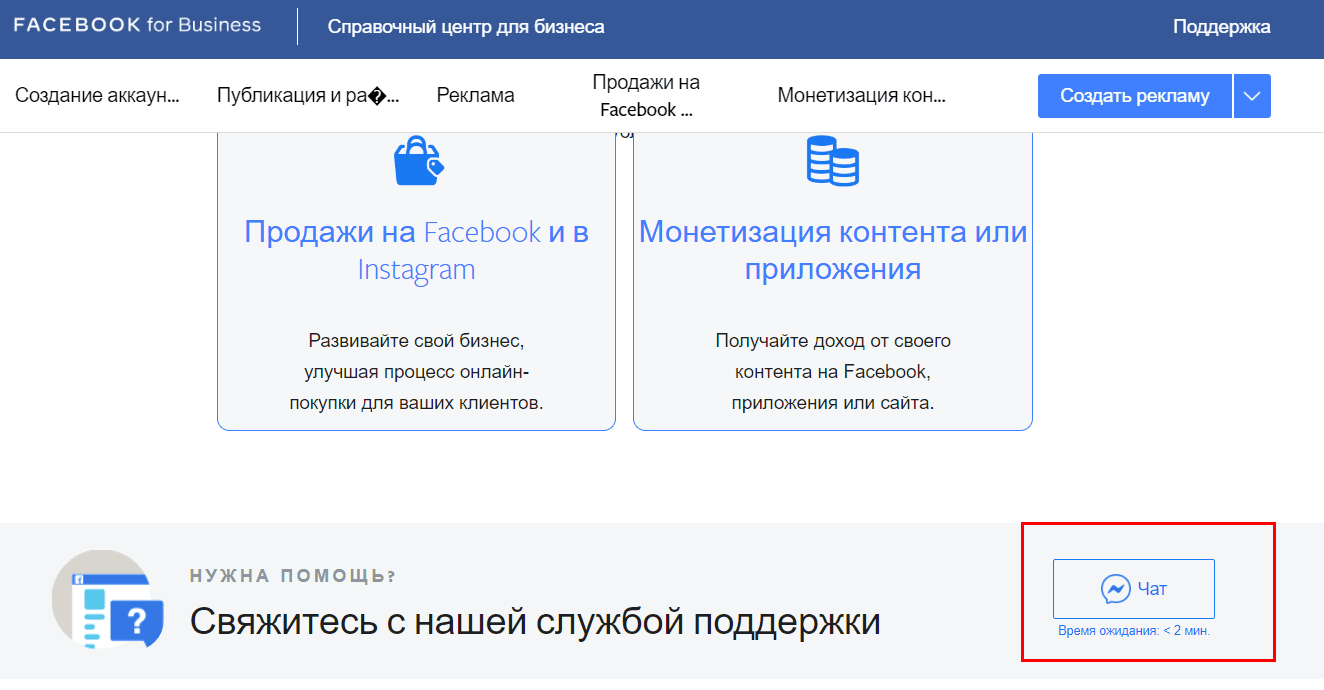Click the Создать рекламу button
Image resolution: width=1324 pixels, height=690 pixels.
click(x=1134, y=96)
